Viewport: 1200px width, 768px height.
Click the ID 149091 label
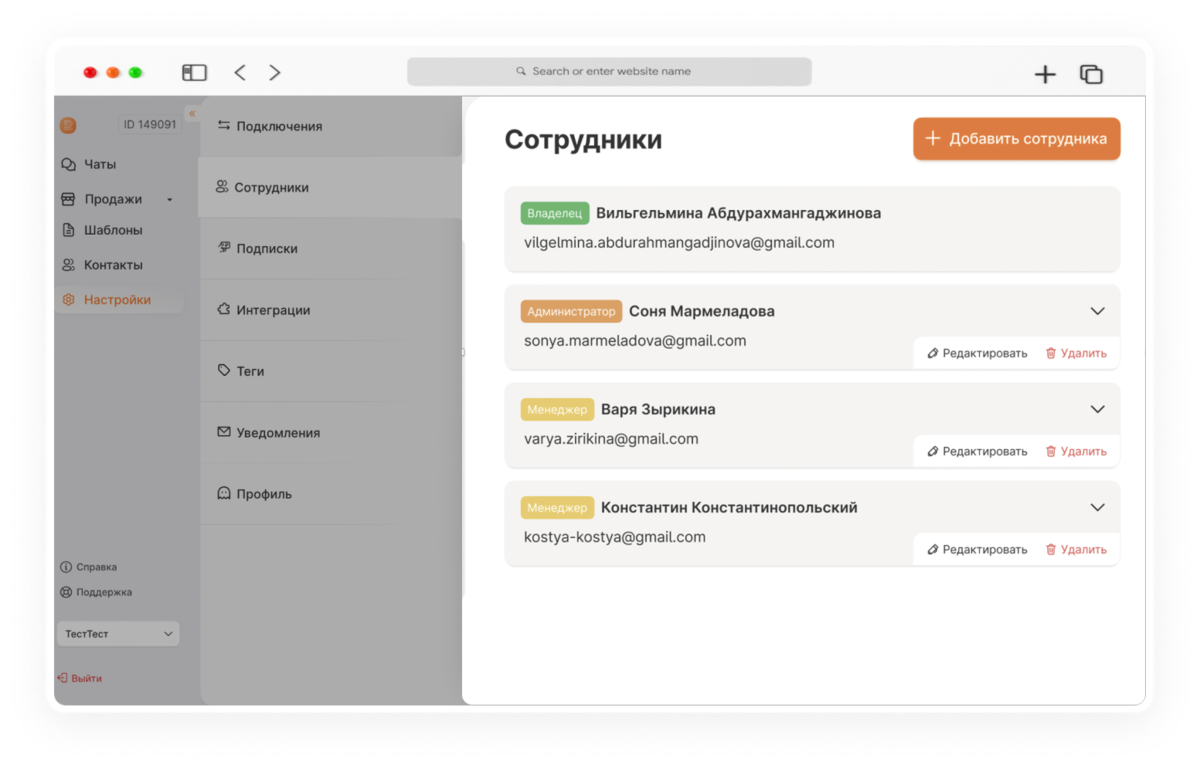[x=150, y=125]
